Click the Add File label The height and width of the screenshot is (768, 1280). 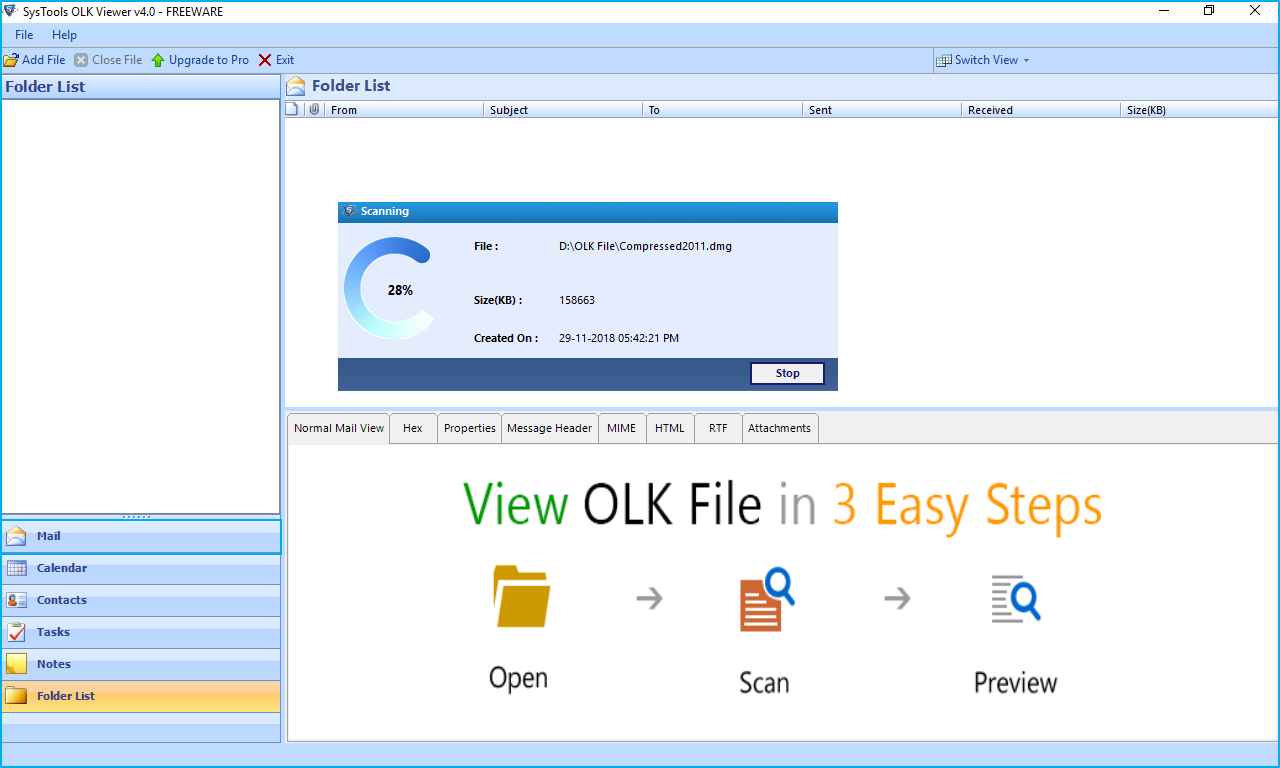[44, 60]
